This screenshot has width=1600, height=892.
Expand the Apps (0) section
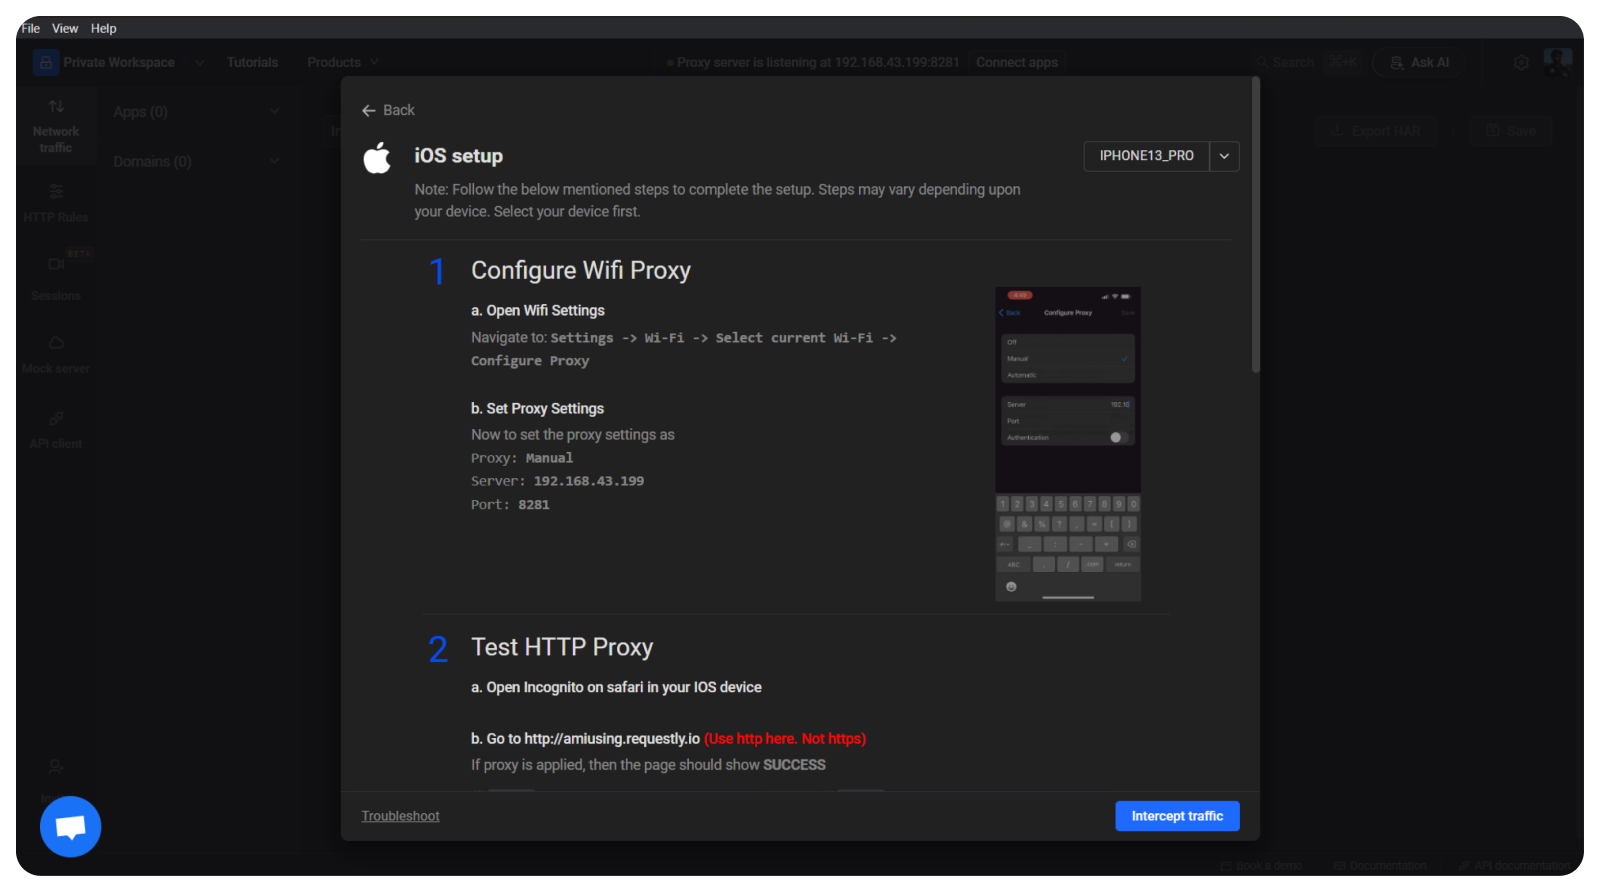pyautogui.click(x=196, y=112)
